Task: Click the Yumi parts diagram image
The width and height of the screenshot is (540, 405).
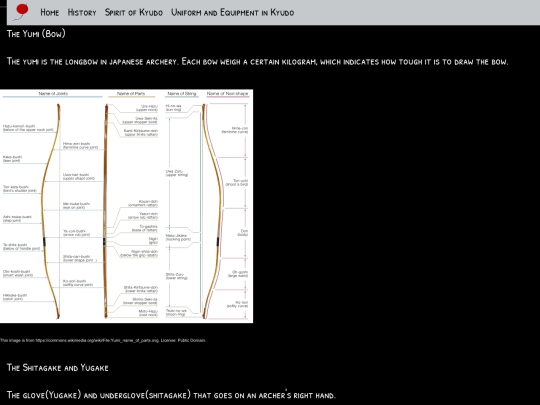Action: point(126,206)
